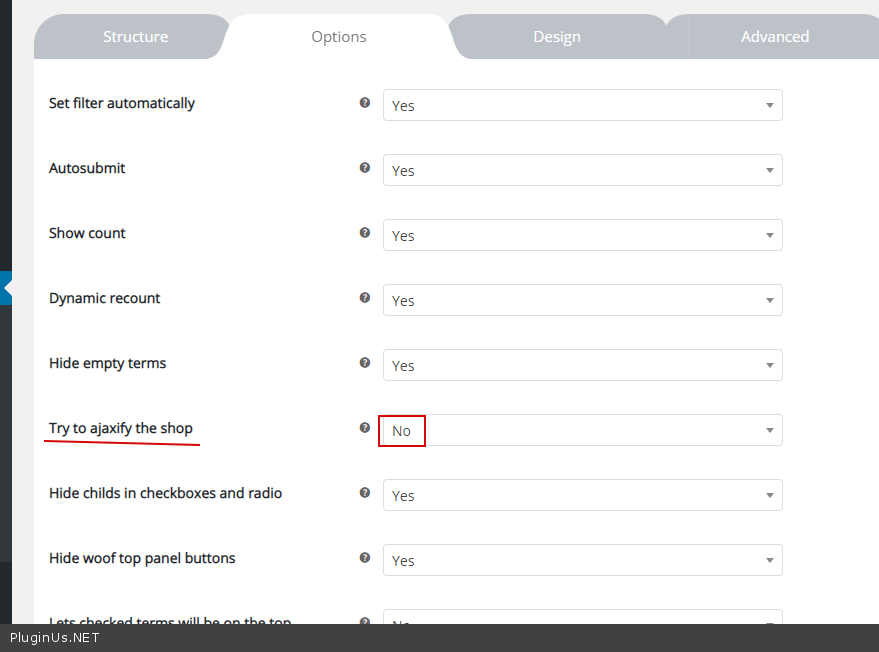Open the Autosubmit dropdown

pyautogui.click(x=582, y=170)
